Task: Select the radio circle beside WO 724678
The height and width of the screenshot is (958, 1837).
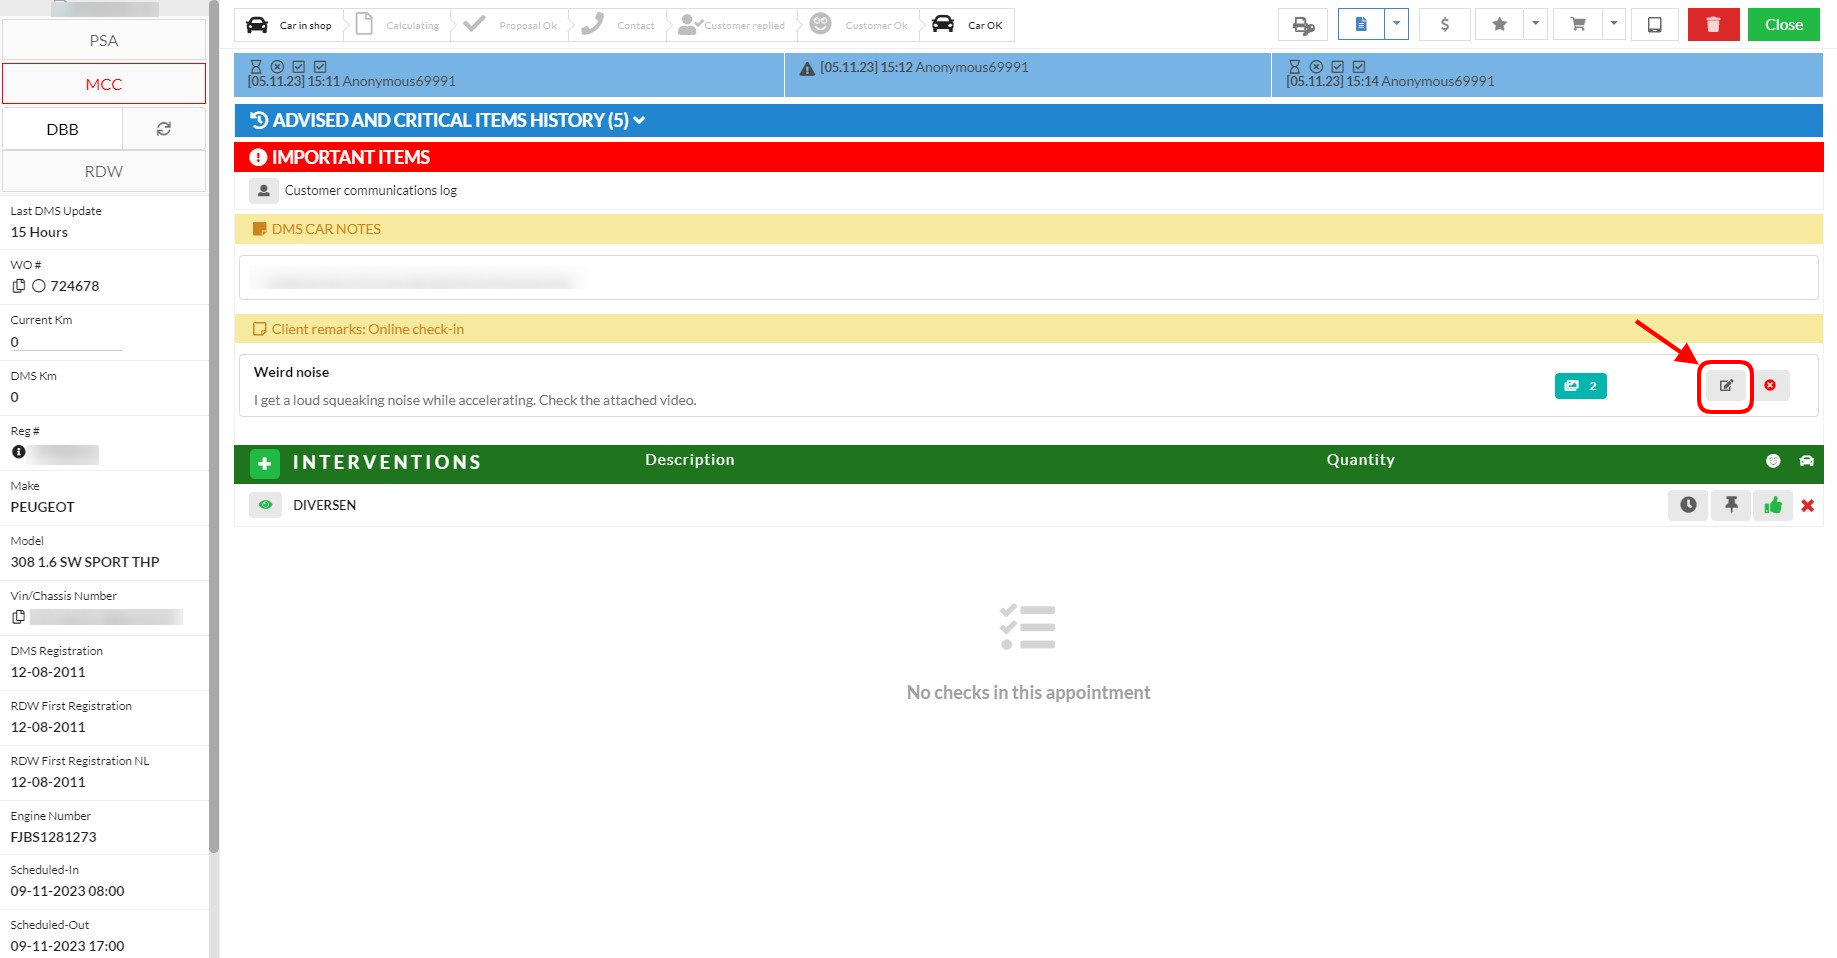Action: (x=39, y=286)
